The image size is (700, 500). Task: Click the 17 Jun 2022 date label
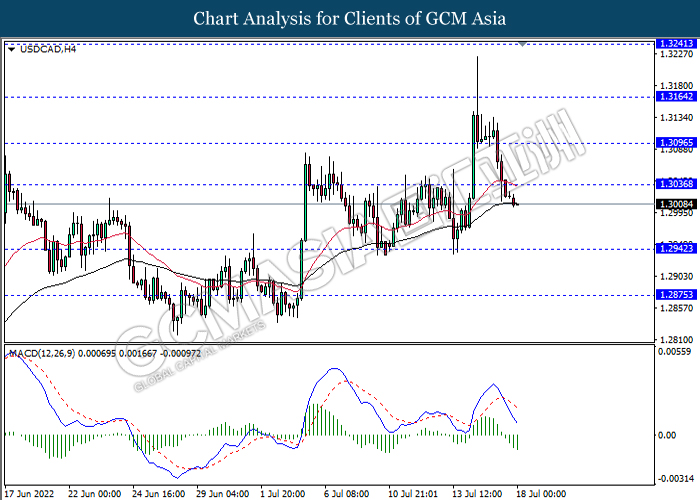tap(29, 494)
